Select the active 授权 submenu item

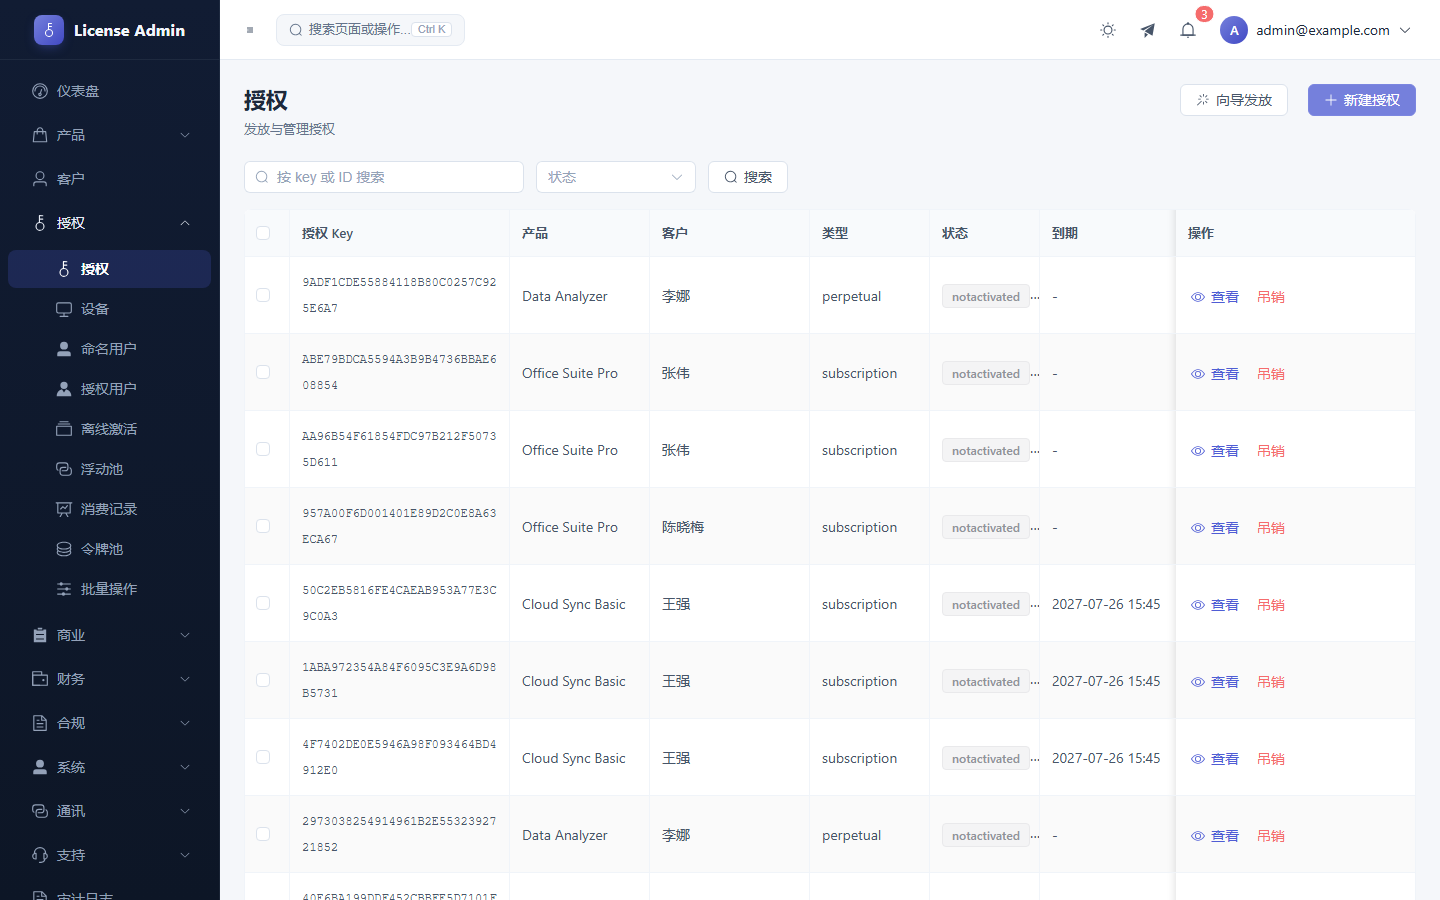point(110,269)
